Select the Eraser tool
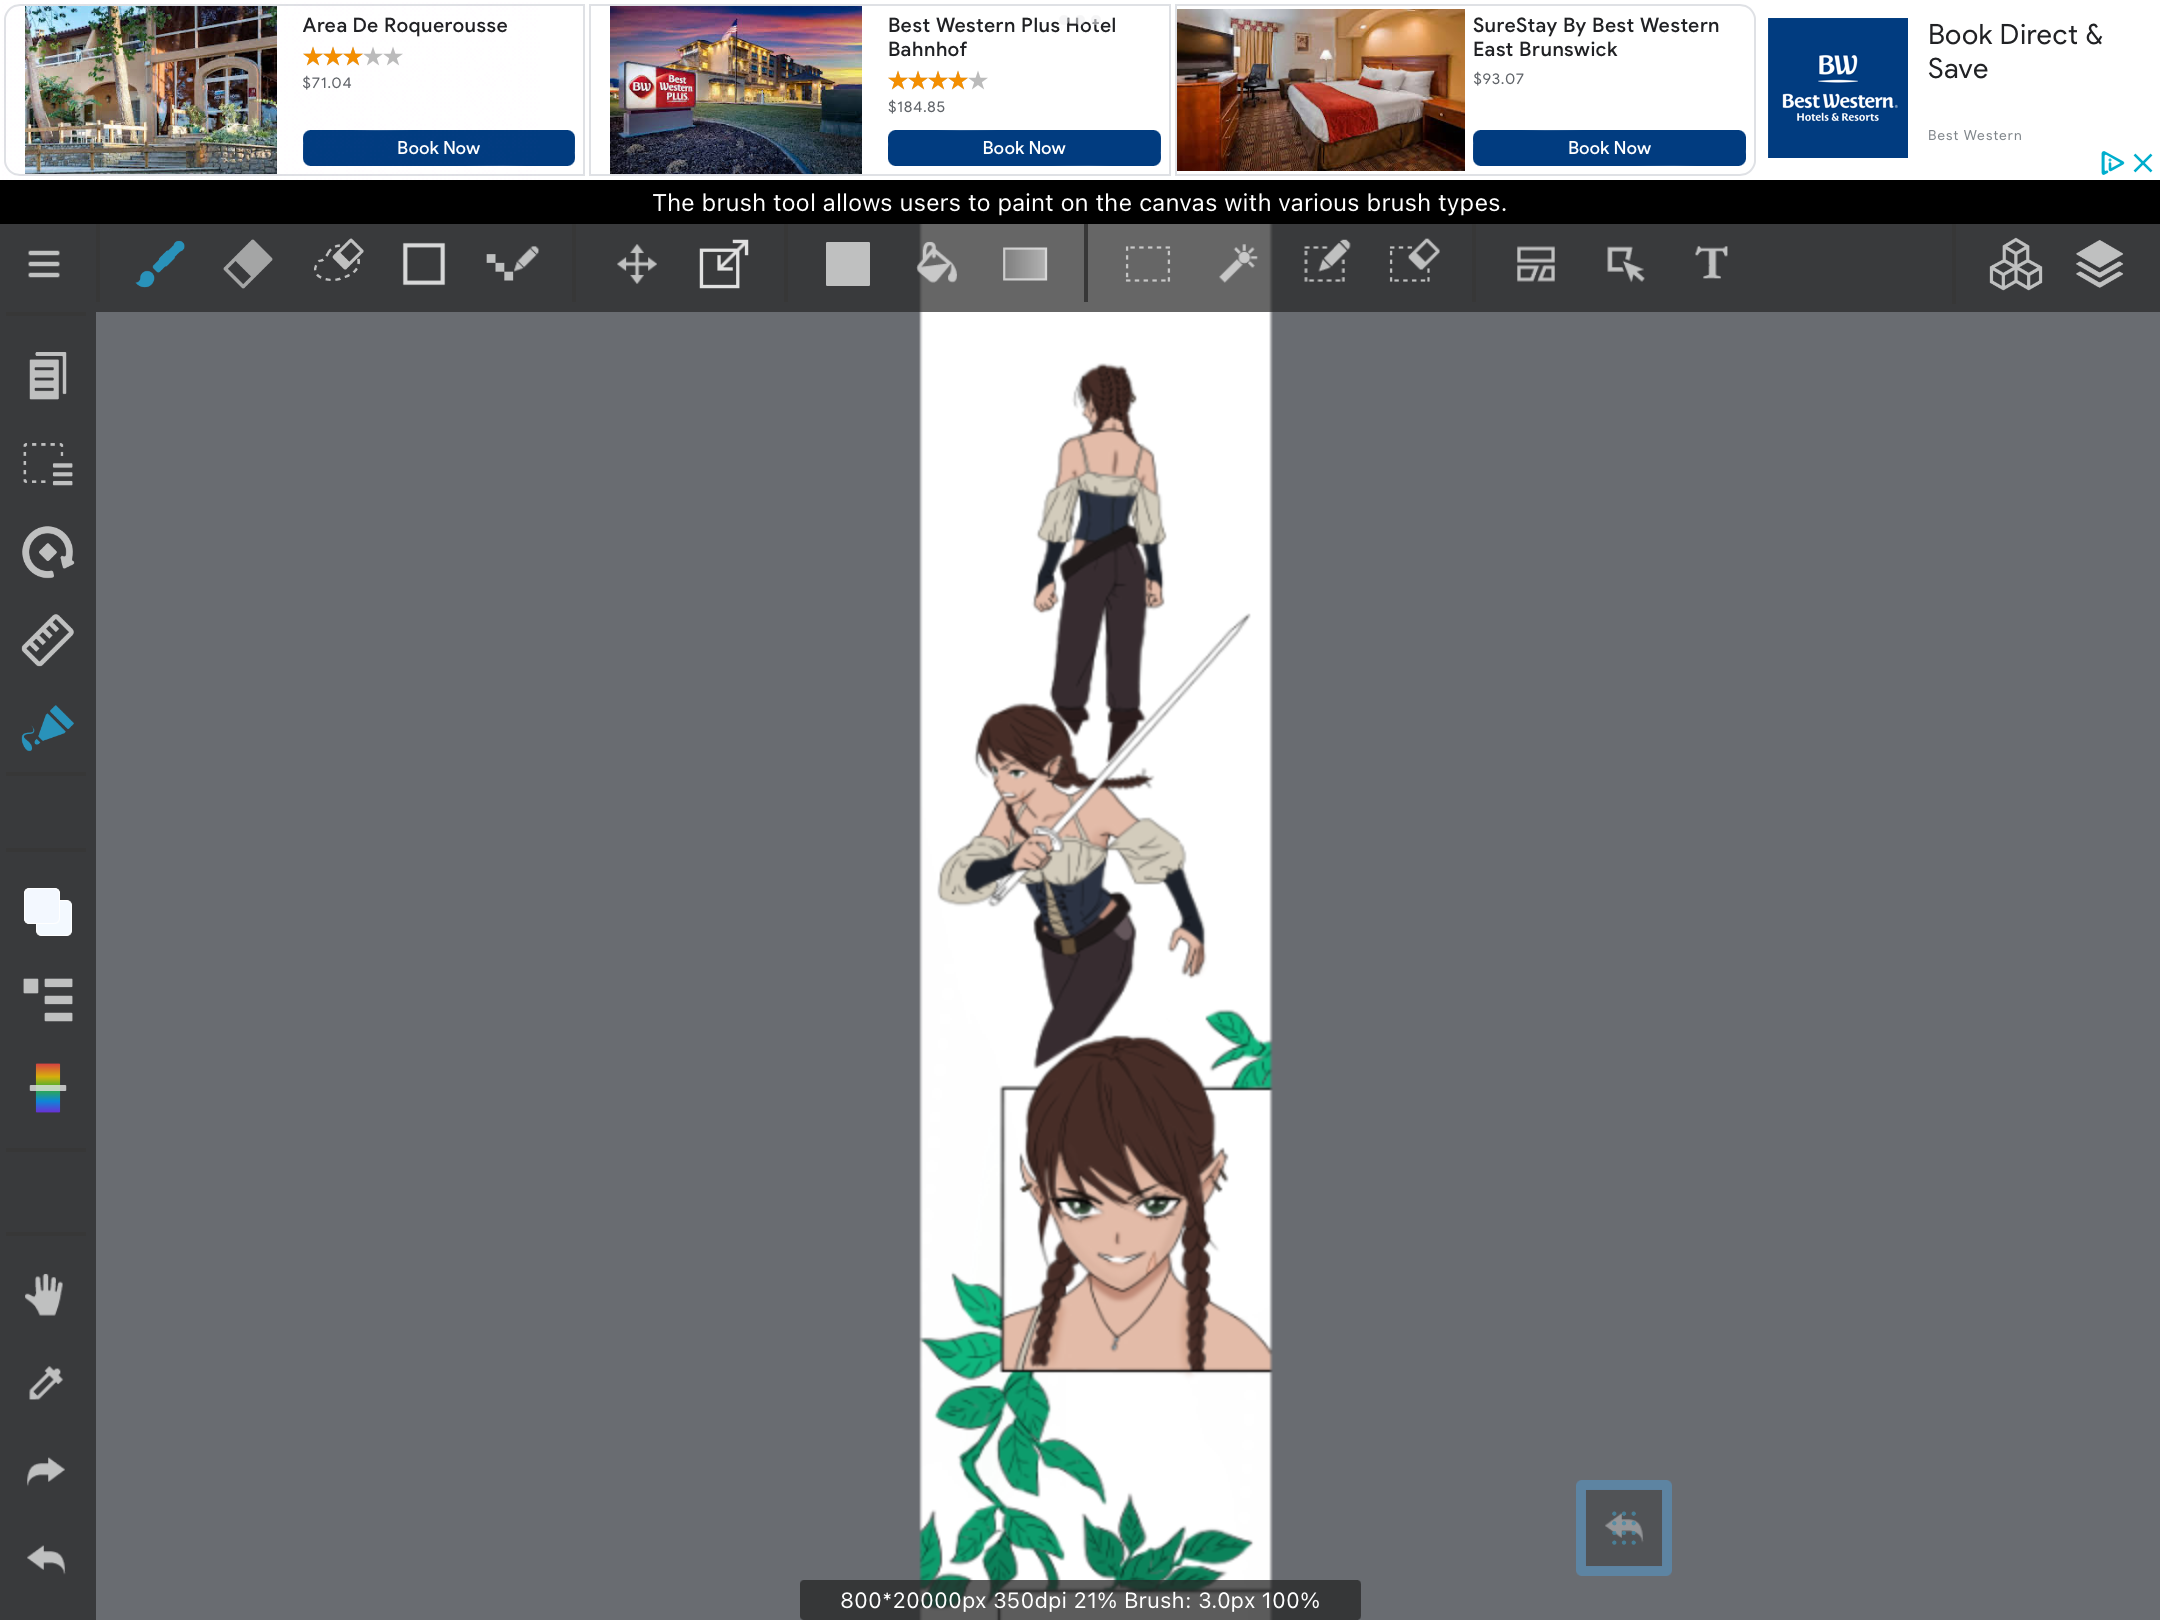2160x1620 pixels. tap(247, 265)
